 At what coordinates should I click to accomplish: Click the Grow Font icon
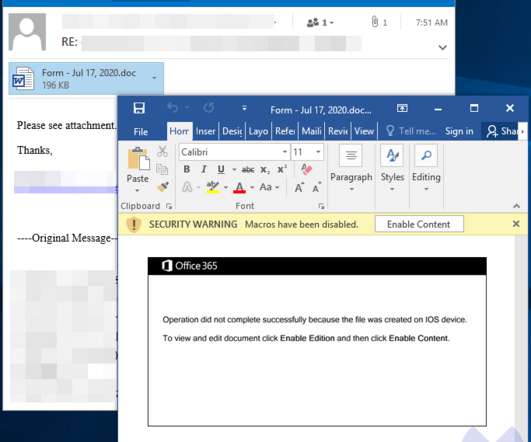(x=299, y=187)
